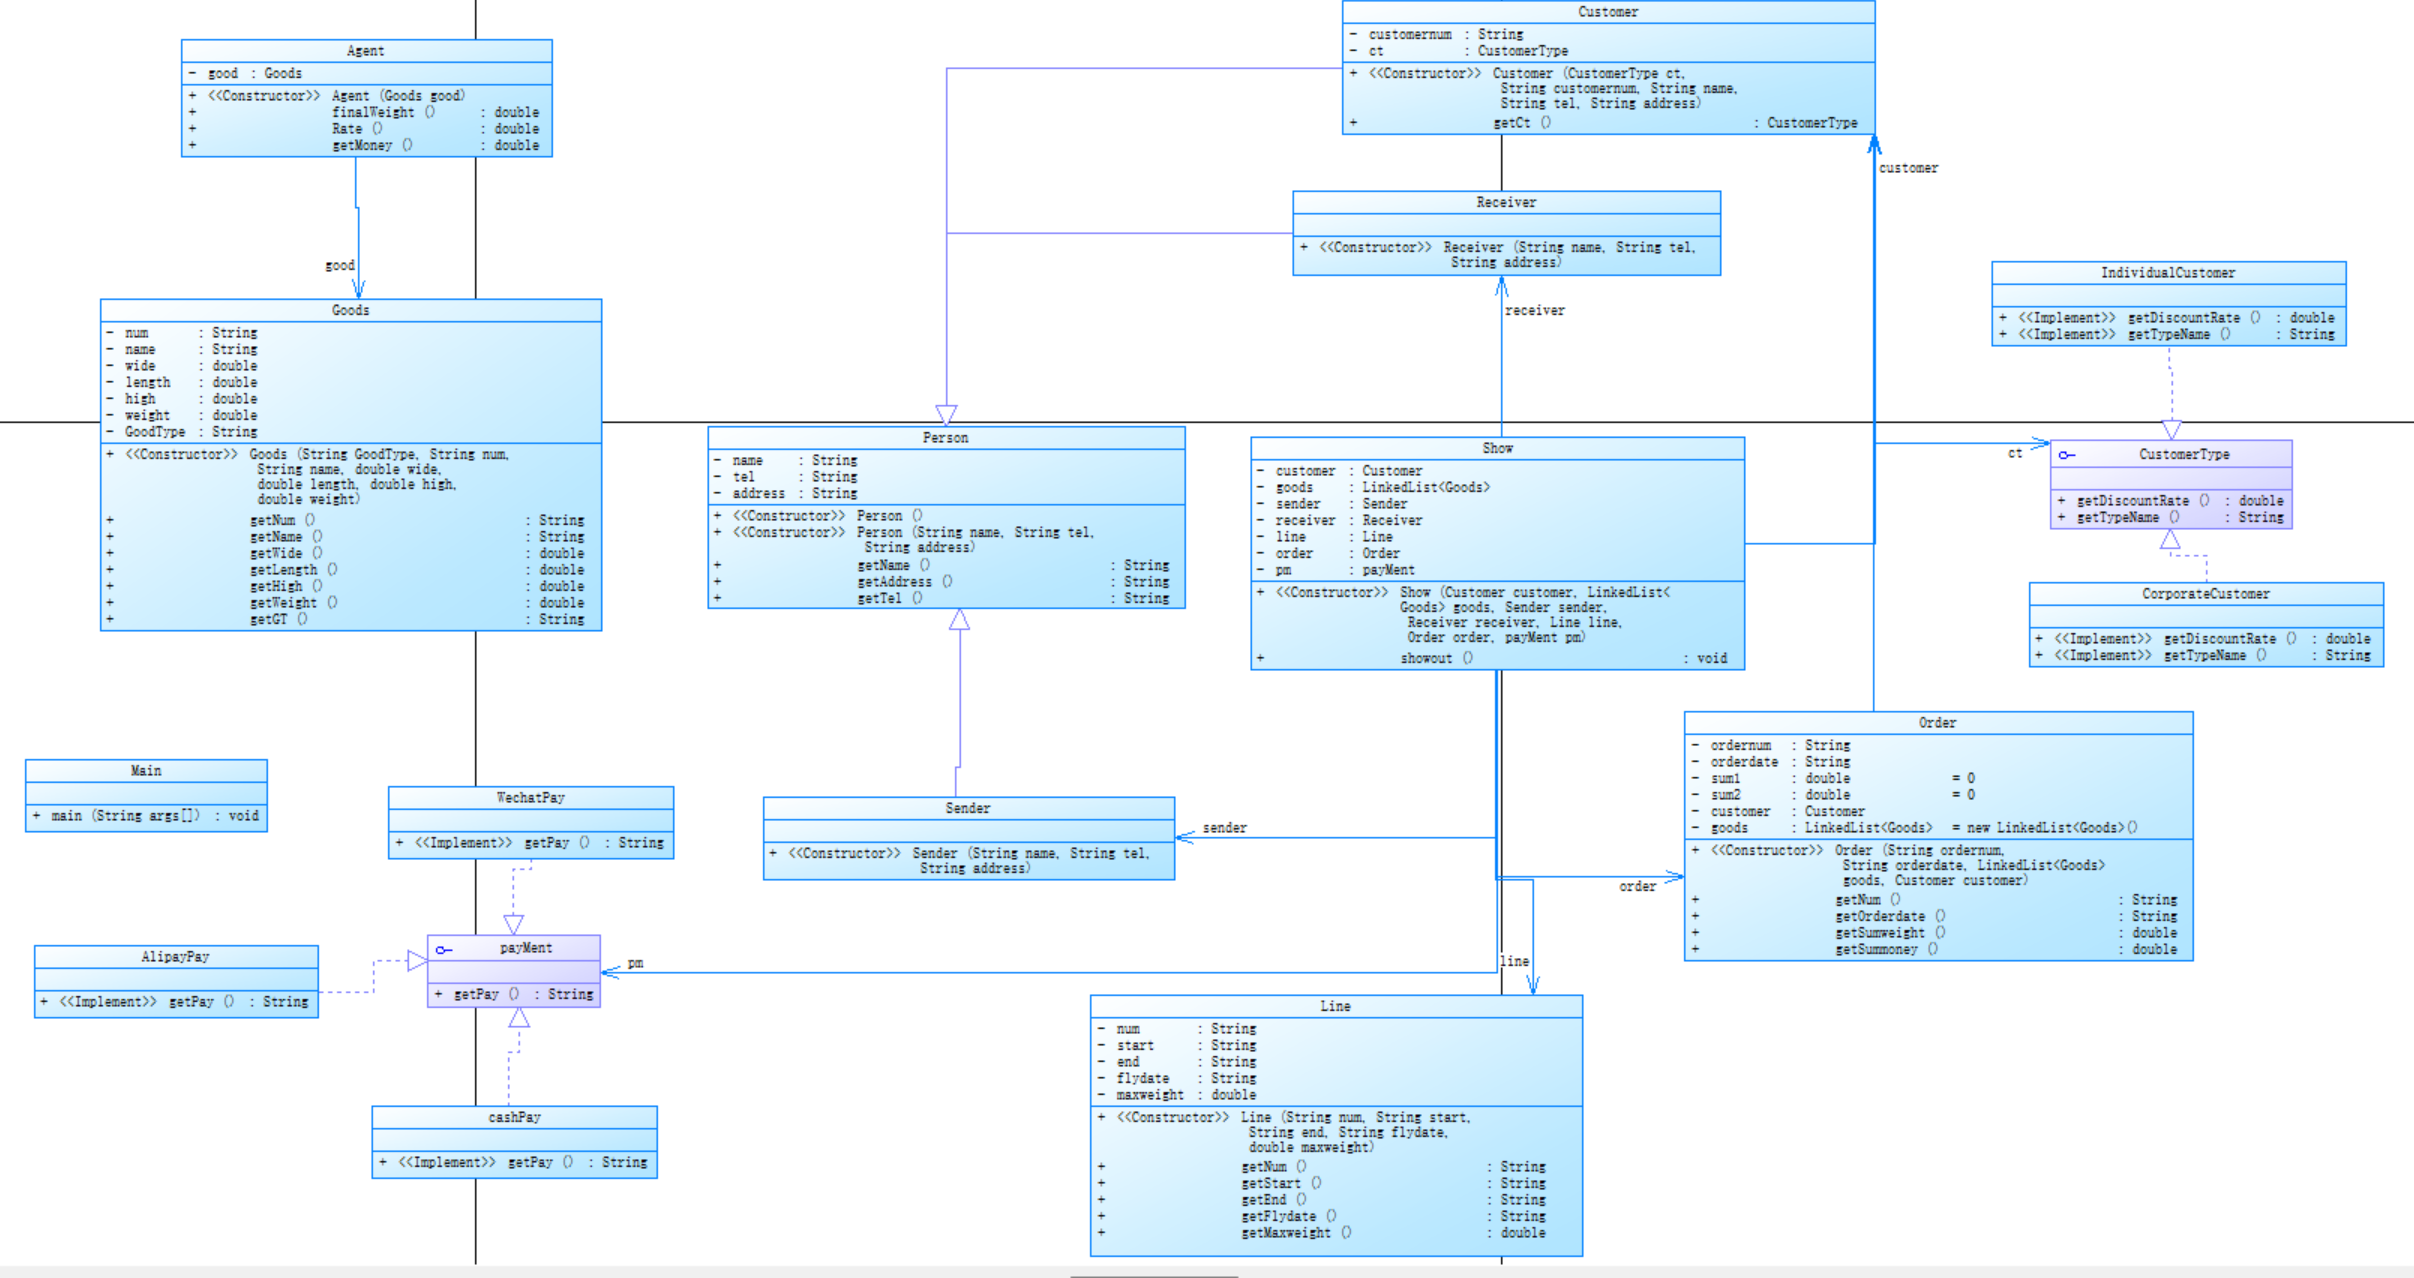Image resolution: width=2414 pixels, height=1278 pixels.
Task: Select the Agent class title
Action: point(365,51)
